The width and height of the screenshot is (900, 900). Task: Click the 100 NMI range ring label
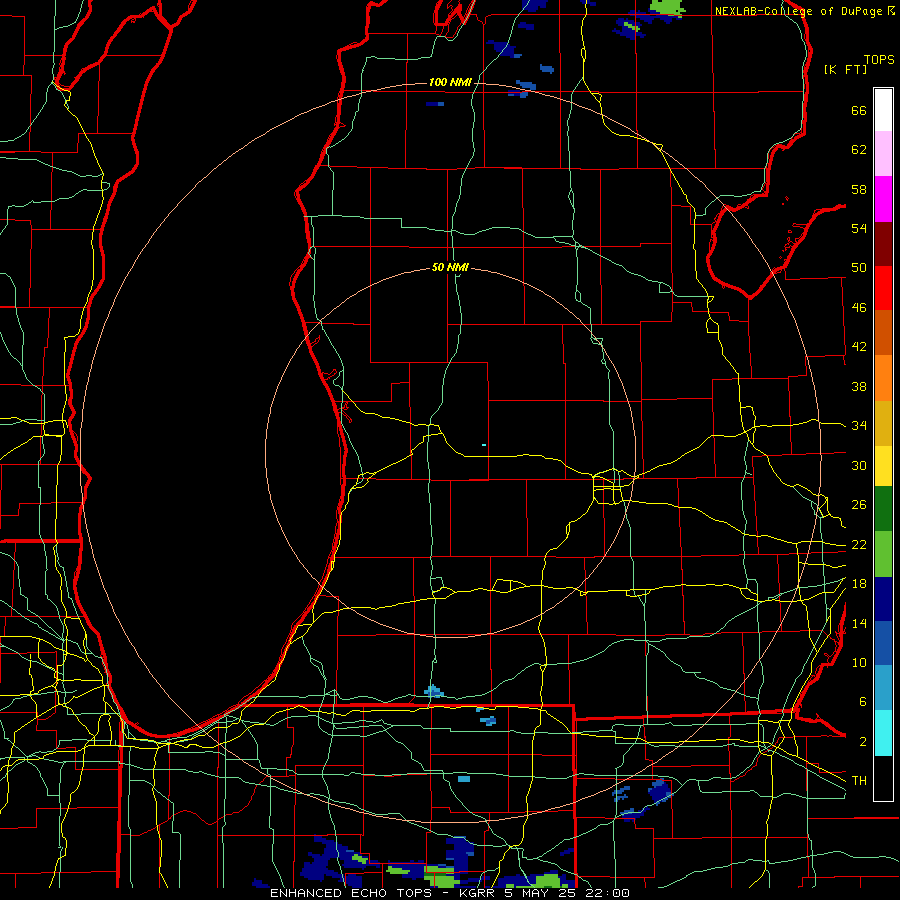tap(450, 83)
